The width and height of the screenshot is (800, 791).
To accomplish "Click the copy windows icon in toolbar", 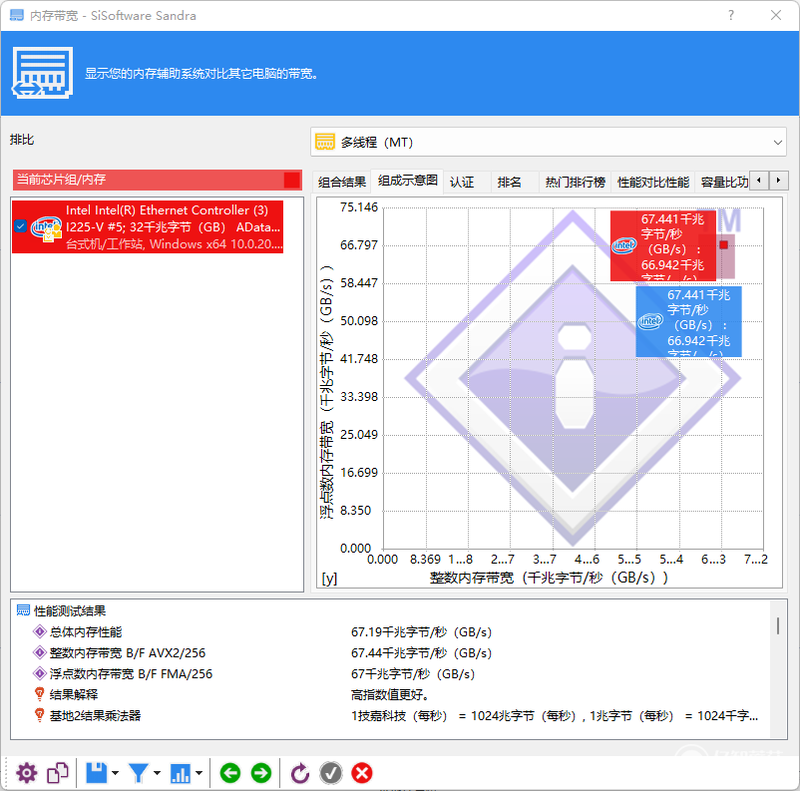I will (x=58, y=773).
